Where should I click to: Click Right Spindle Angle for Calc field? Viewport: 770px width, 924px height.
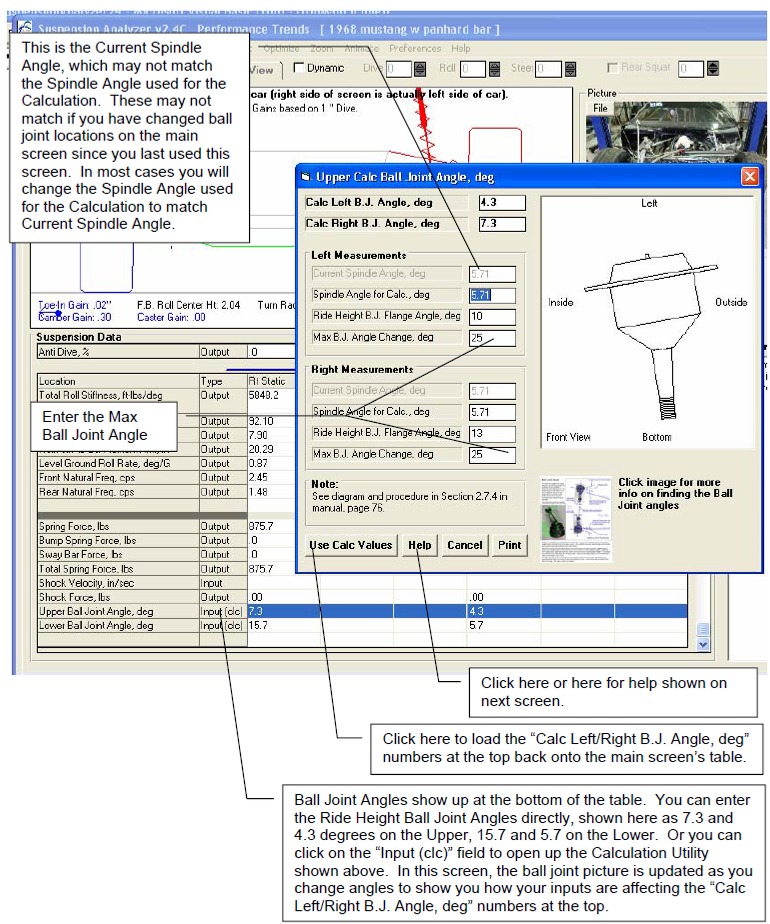pyautogui.click(x=493, y=412)
